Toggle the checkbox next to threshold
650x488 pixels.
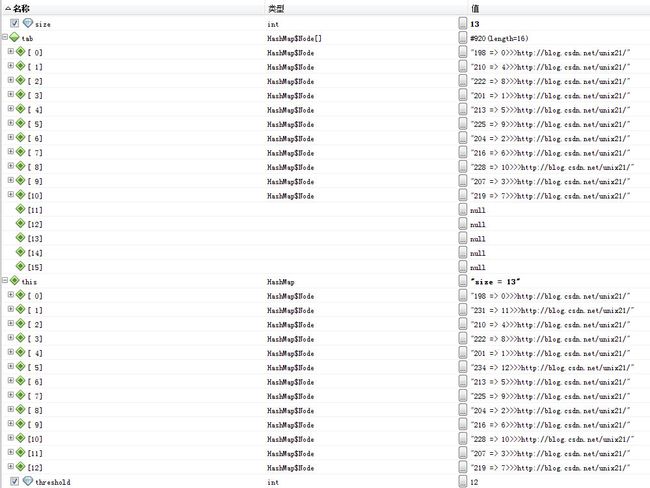(14, 482)
